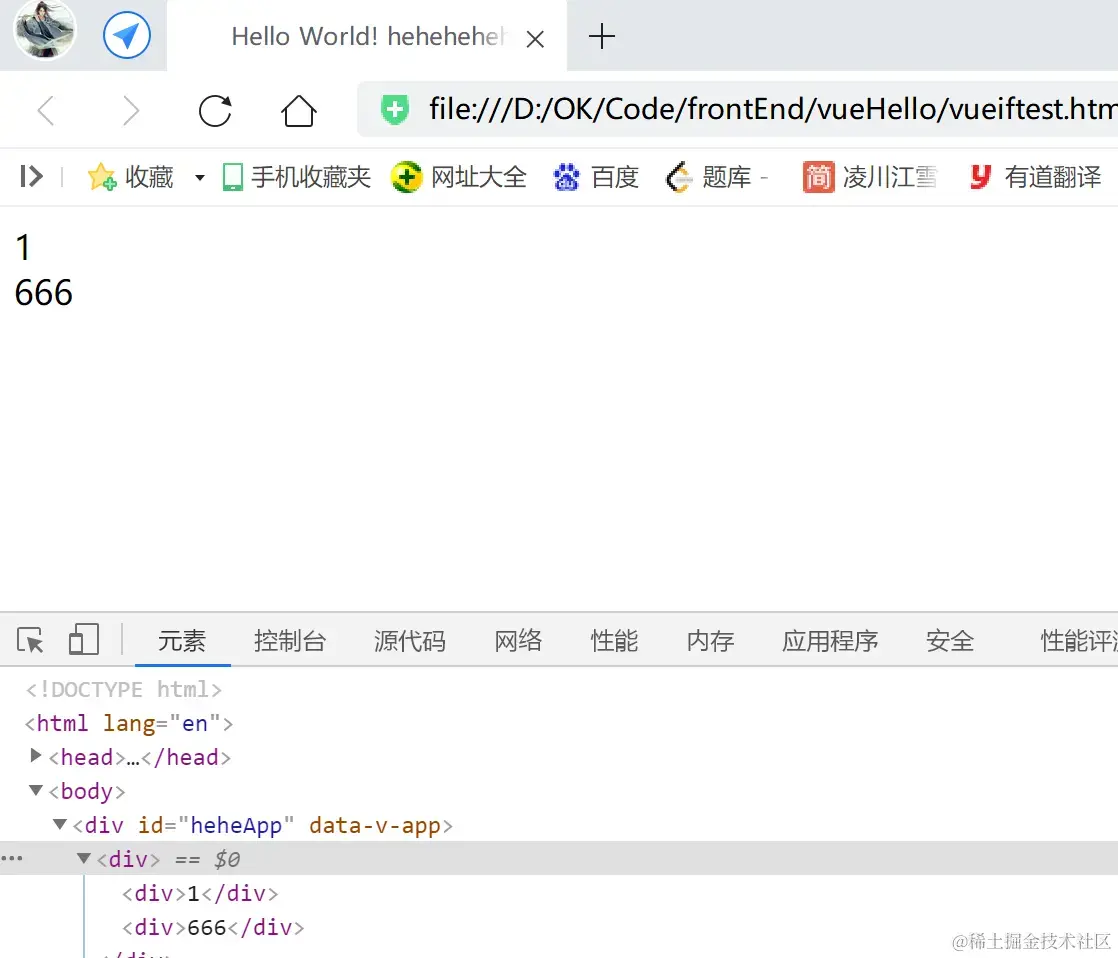Reload the page

click(x=215, y=111)
